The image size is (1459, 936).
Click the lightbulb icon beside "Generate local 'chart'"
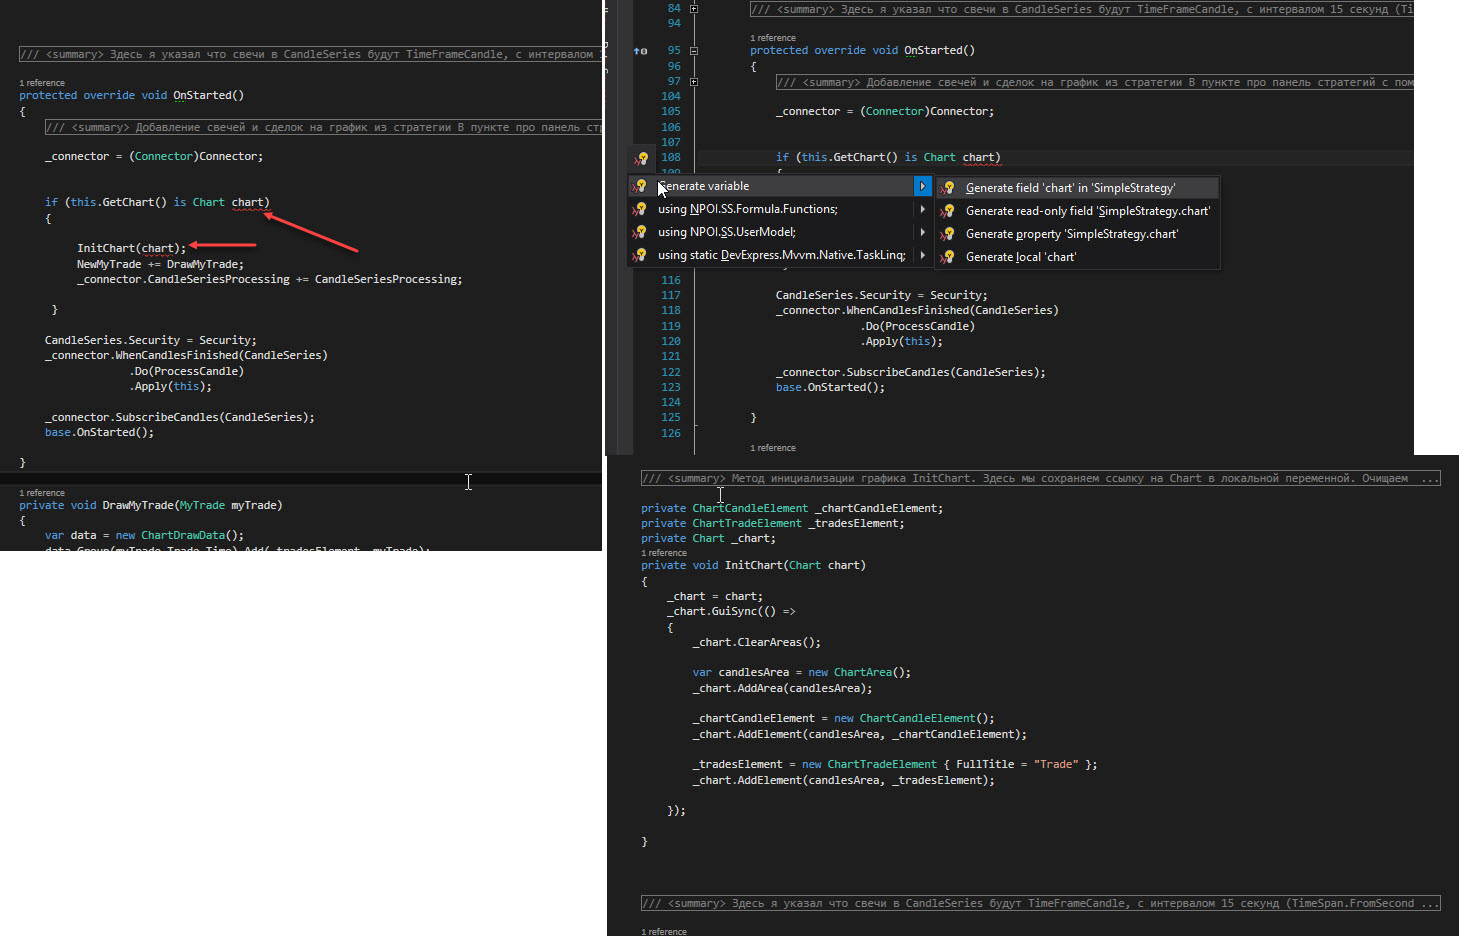point(947,257)
